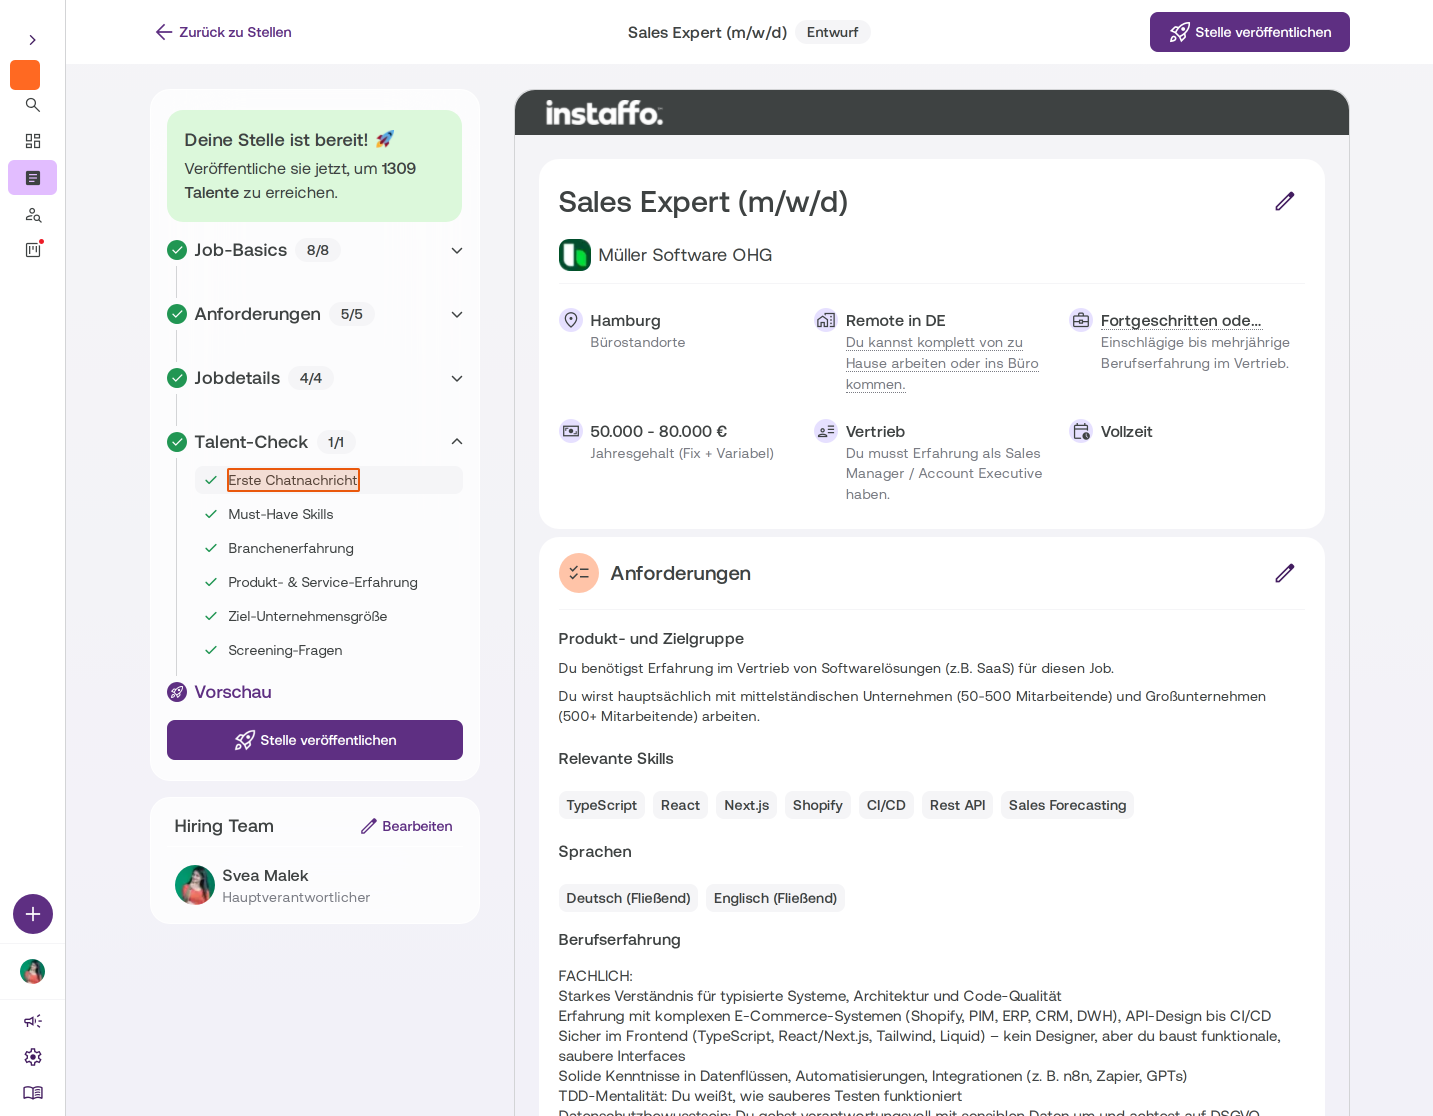Collapse the Talent-Check section chevron
This screenshot has width=1433, height=1116.
[457, 442]
